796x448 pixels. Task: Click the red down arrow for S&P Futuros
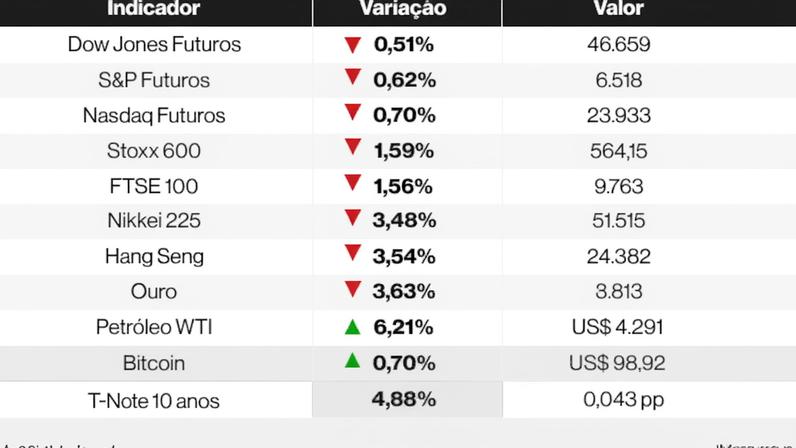pos(351,79)
